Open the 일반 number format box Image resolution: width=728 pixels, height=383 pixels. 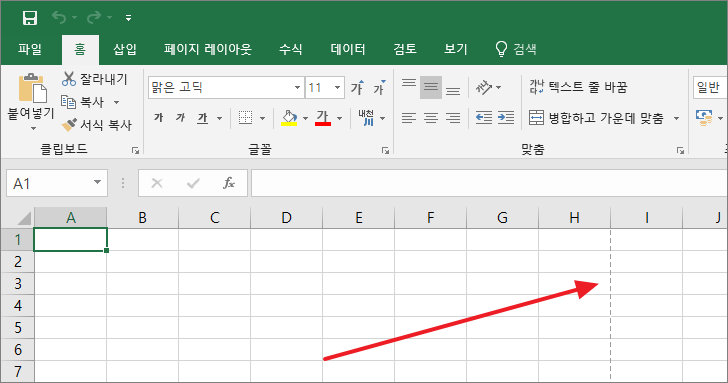[710, 87]
